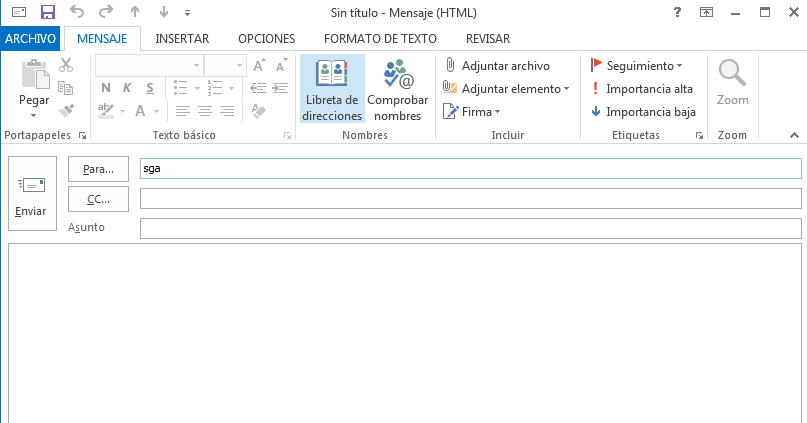
Task: Click the Save icon in quick access toolbar
Action: 47,12
